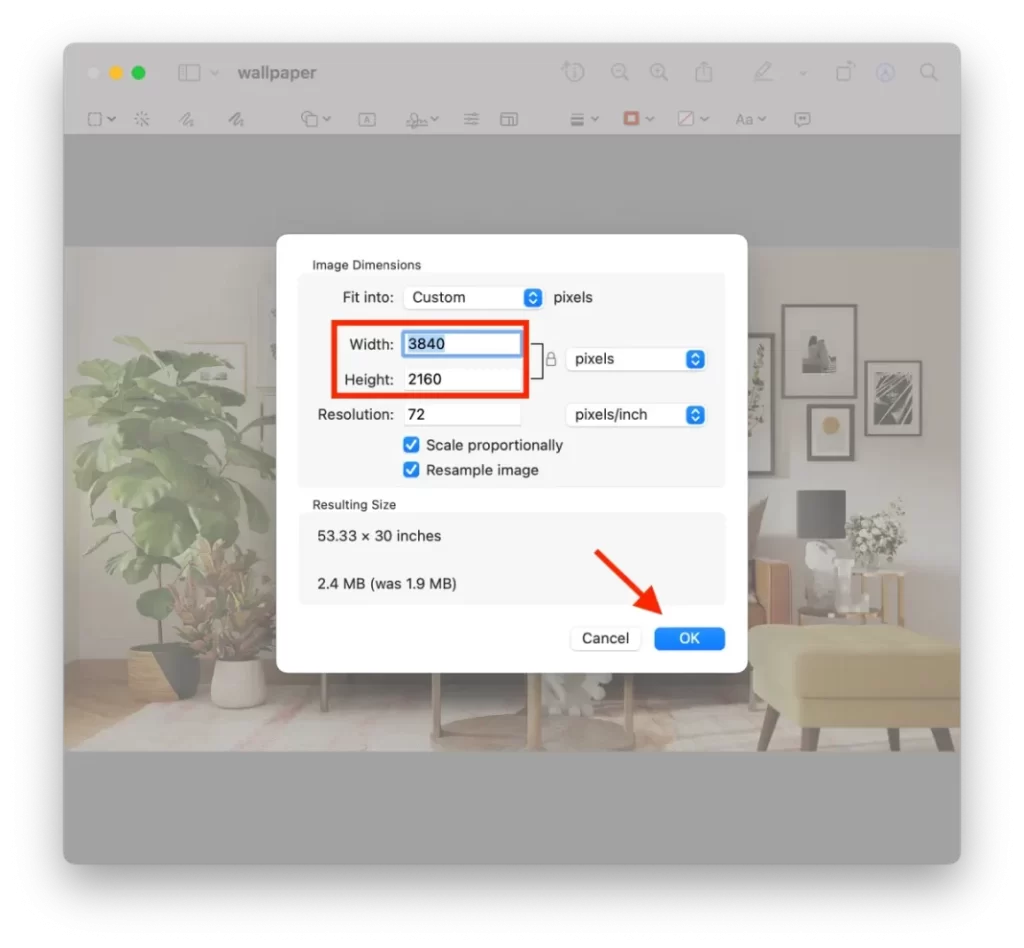Select the rectangular selection tool
The width and height of the screenshot is (1024, 948).
(x=95, y=119)
